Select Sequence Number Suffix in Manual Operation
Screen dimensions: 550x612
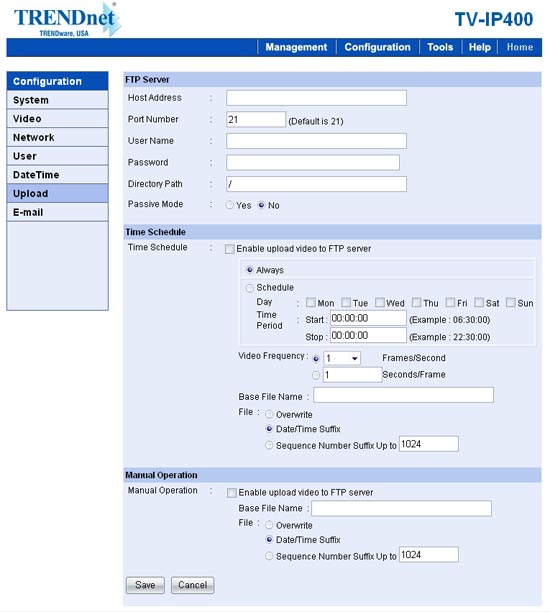tap(269, 556)
